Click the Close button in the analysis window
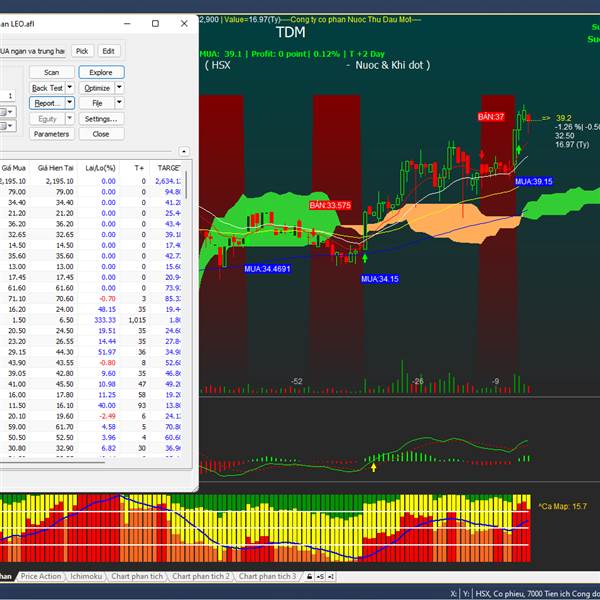Viewport: 600px width, 600px height. click(101, 134)
